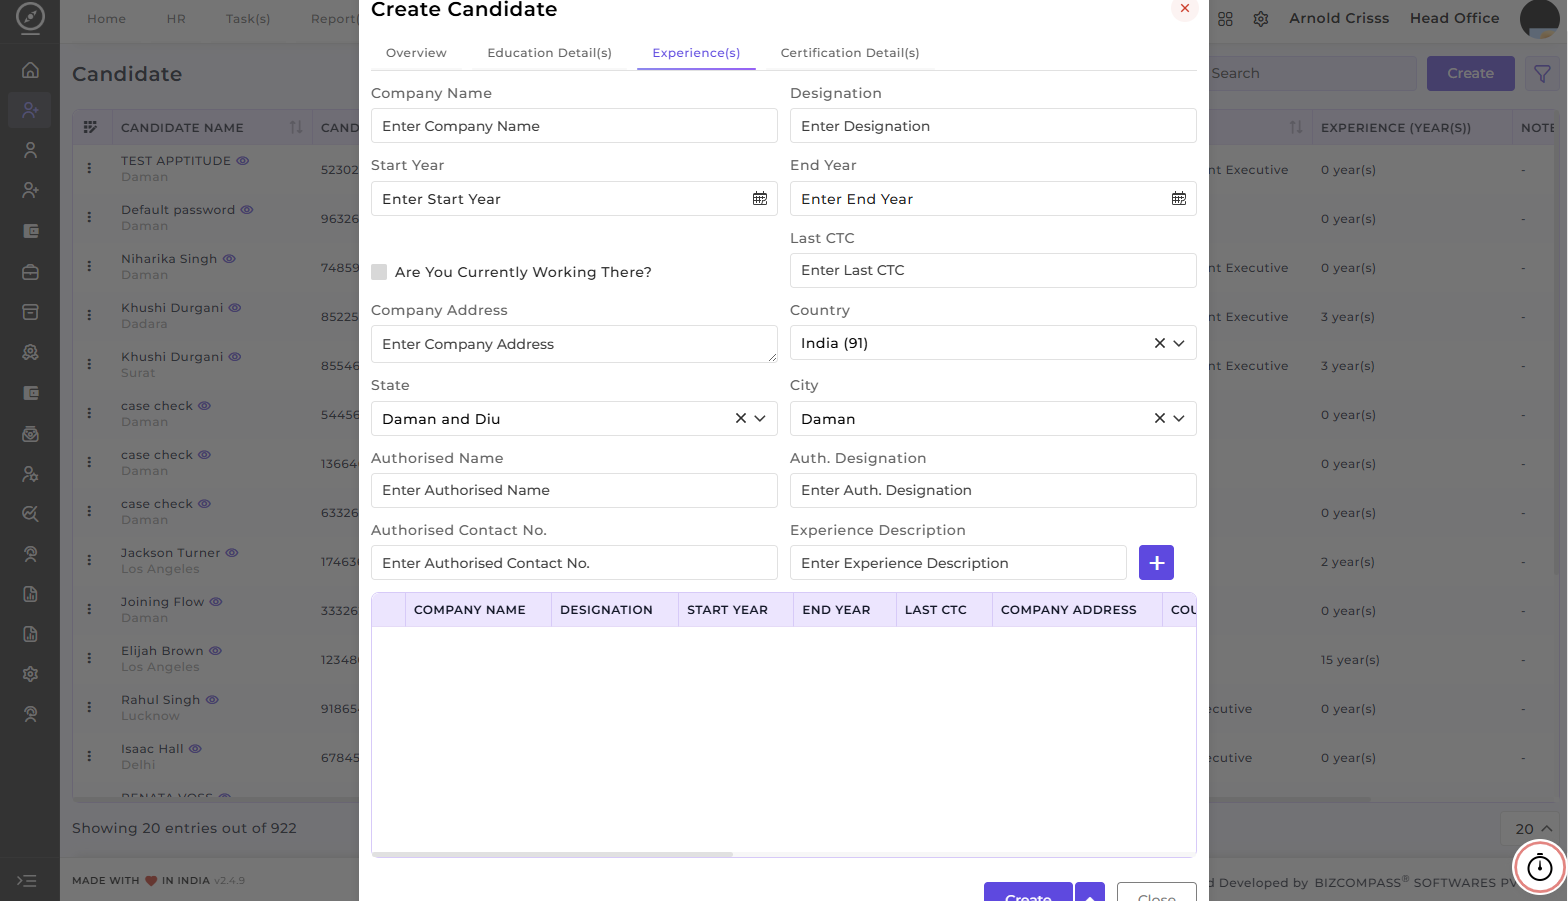View Isaac Hall candidate eye icon
Screen dimensions: 1568x901
click(195, 748)
